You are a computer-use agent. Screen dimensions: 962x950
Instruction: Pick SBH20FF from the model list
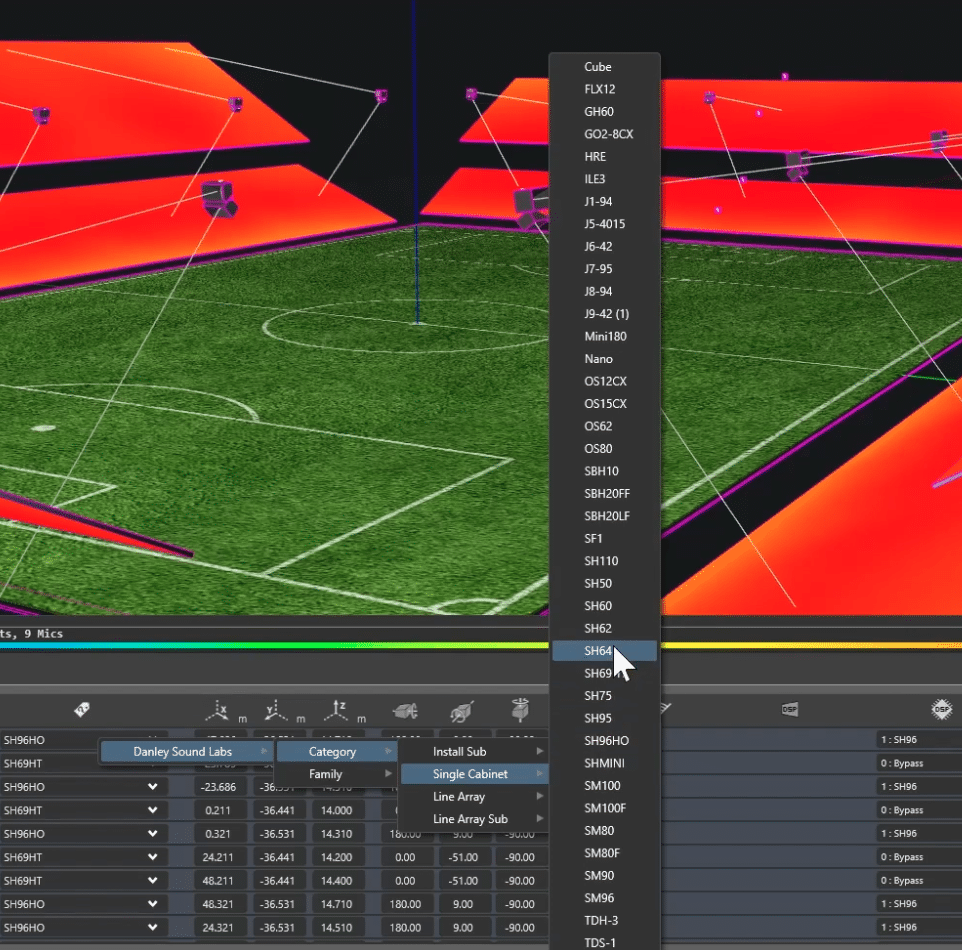604,493
